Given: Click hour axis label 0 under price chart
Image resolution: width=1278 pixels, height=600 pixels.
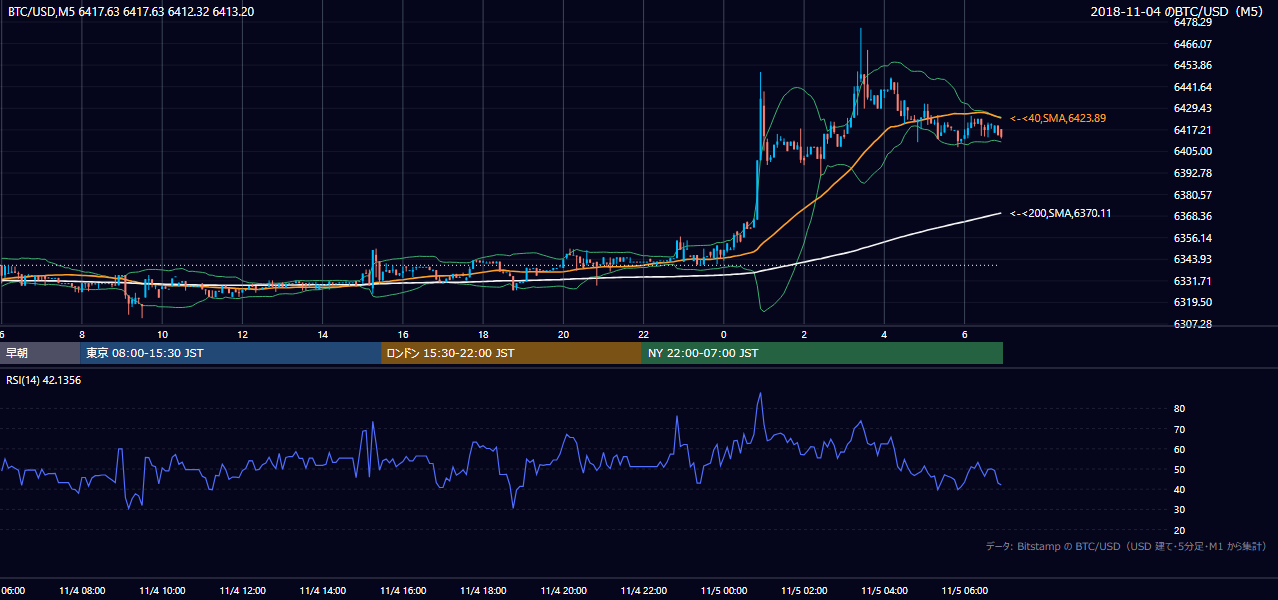Looking at the screenshot, I should coord(723,334).
